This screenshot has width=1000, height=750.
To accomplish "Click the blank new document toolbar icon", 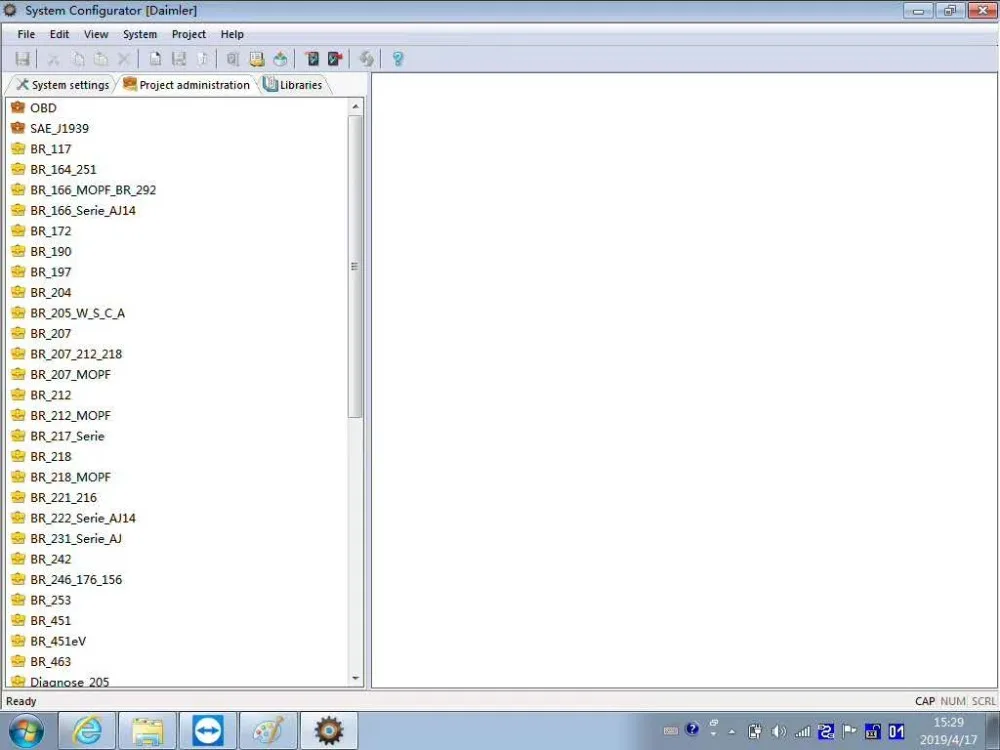I will pyautogui.click(x=155, y=59).
